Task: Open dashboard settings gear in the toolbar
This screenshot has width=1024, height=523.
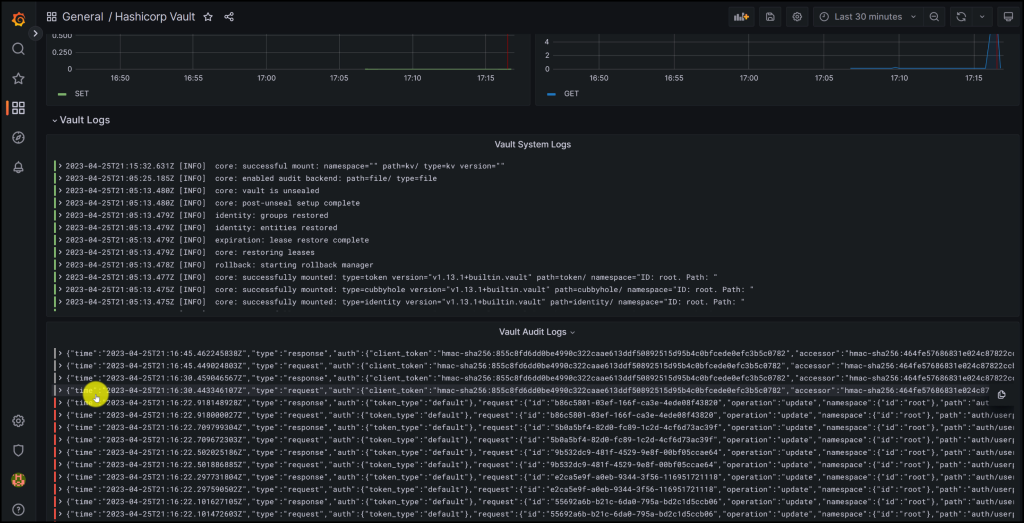Action: [797, 17]
